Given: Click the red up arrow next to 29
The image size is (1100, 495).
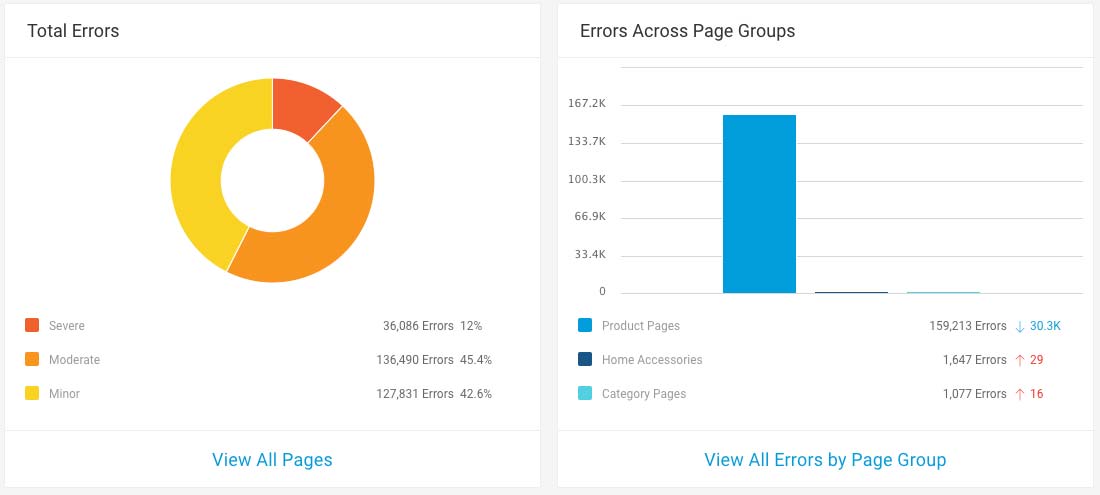Looking at the screenshot, I should (x=1019, y=360).
